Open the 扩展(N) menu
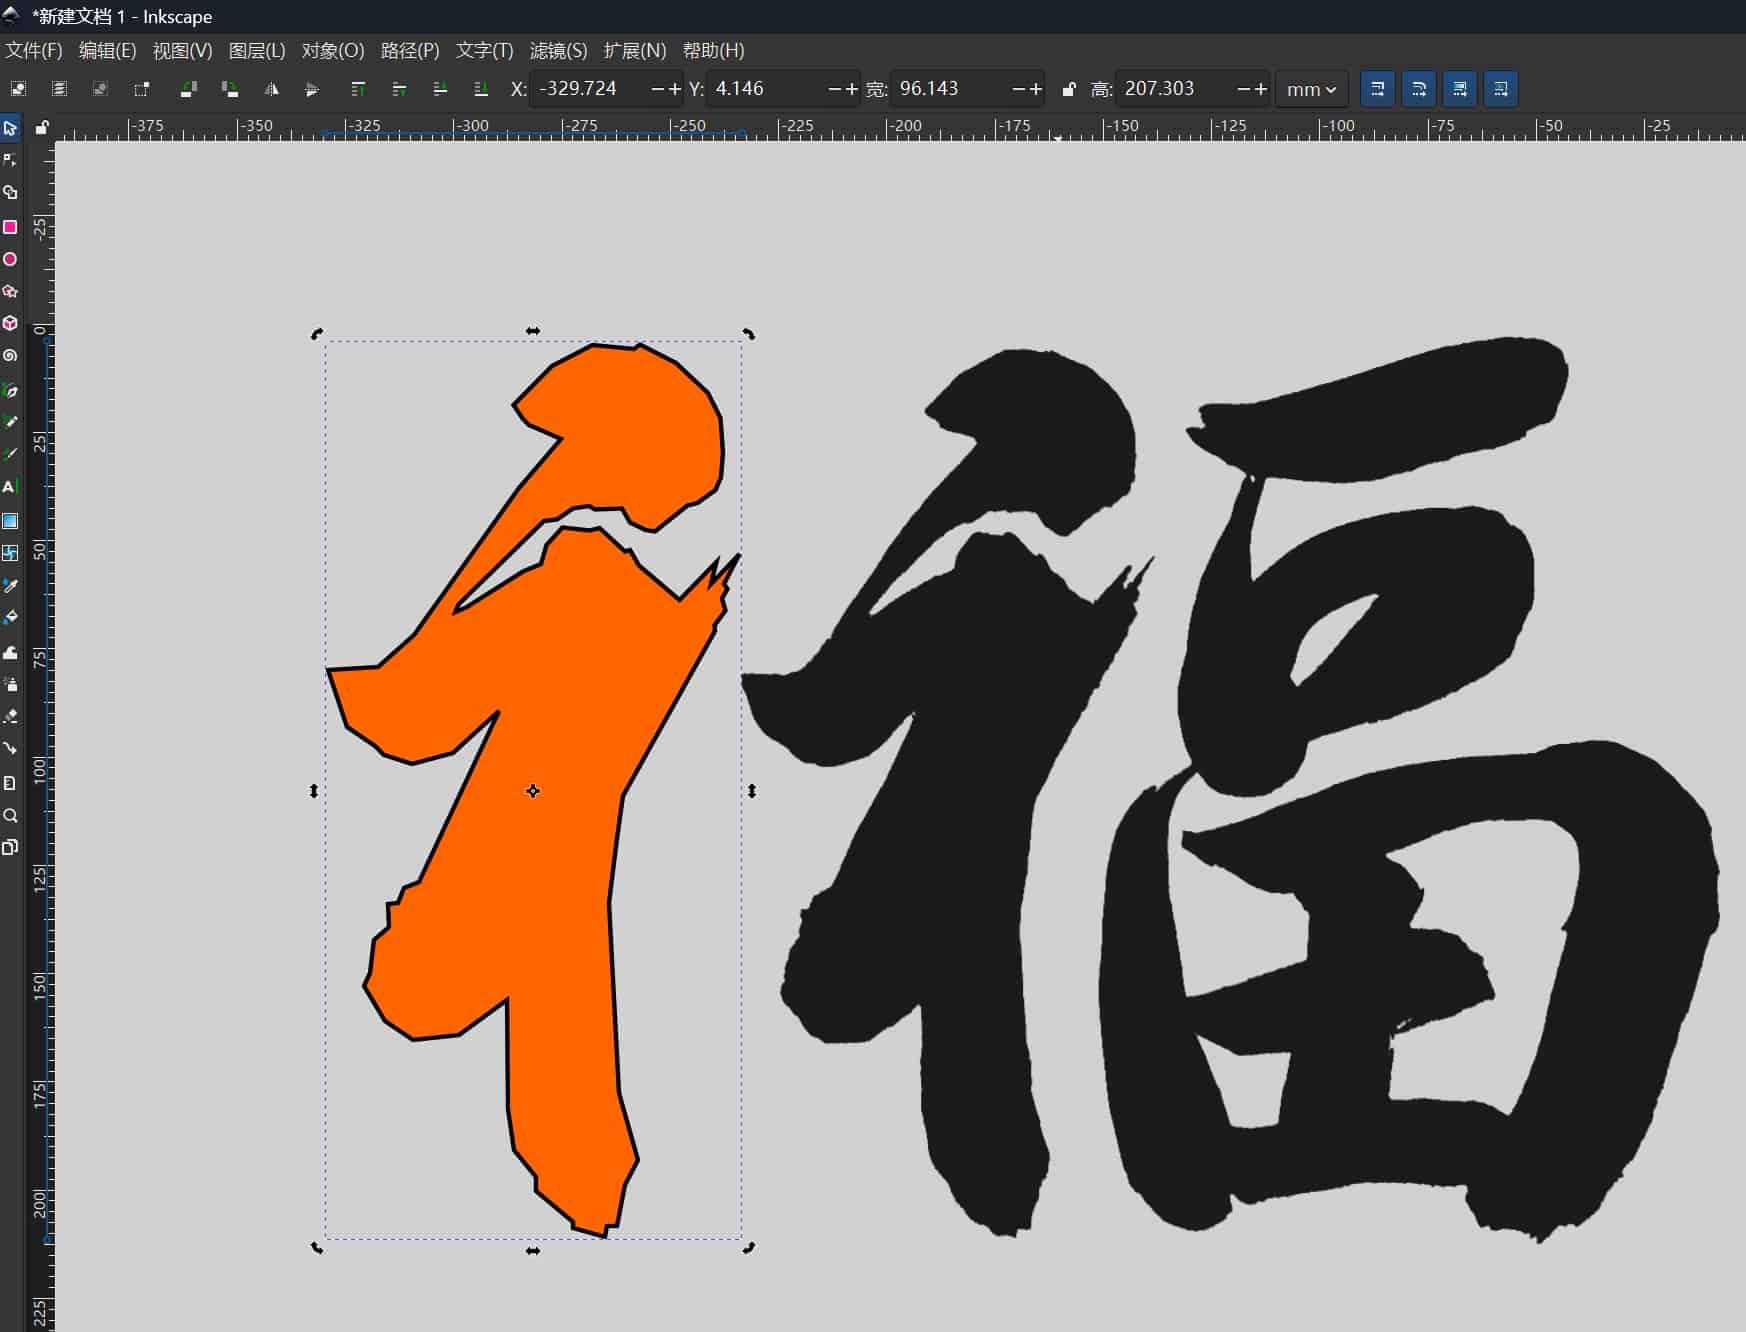Viewport: 1746px width, 1332px height. (x=635, y=50)
